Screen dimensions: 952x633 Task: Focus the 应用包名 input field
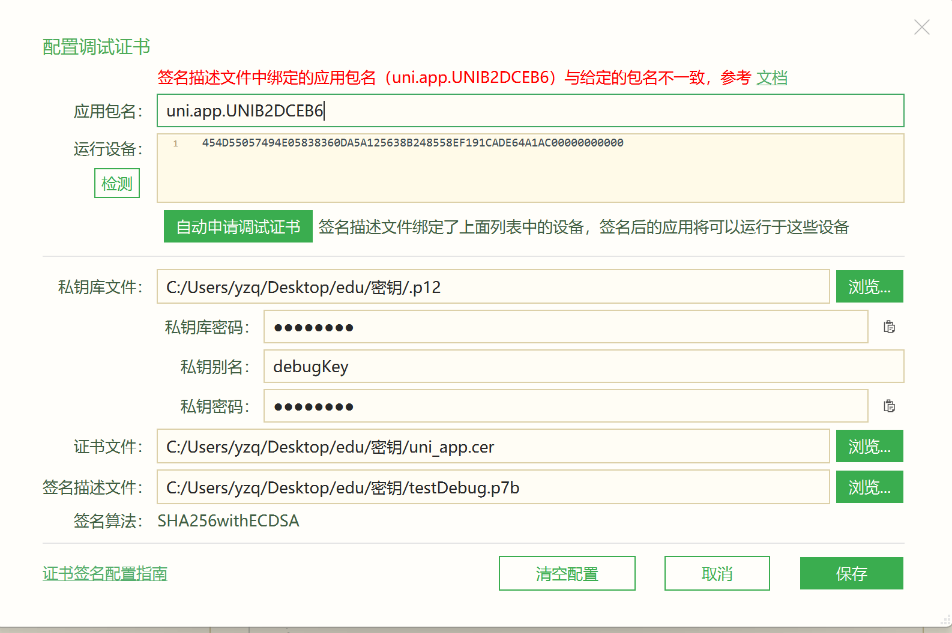[531, 110]
